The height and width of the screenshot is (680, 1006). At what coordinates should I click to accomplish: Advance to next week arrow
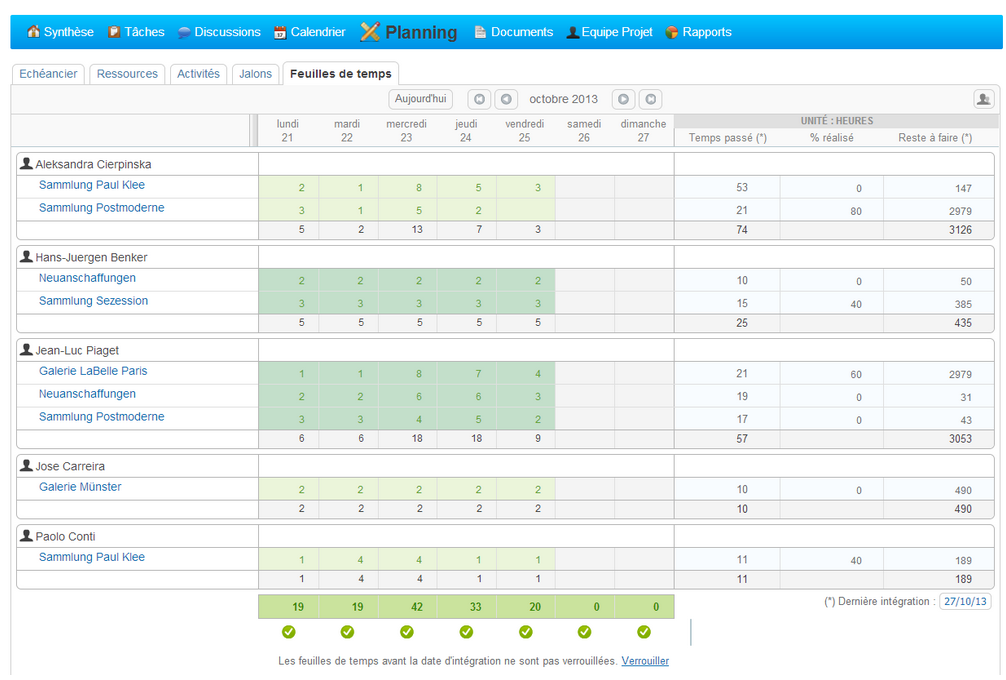tap(623, 99)
